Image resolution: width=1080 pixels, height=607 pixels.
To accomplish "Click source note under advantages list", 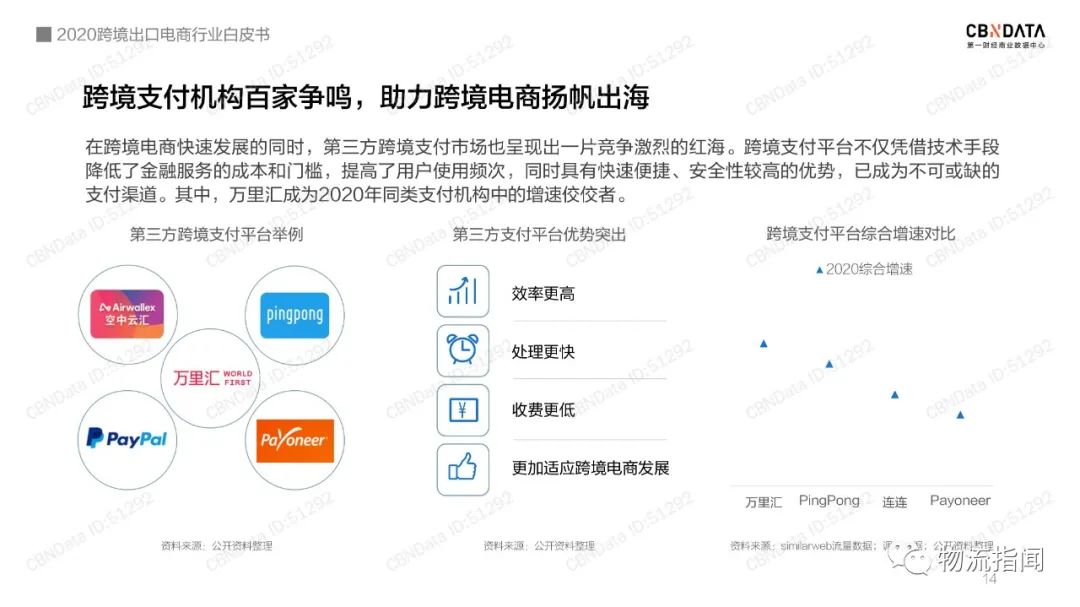I will [539, 546].
